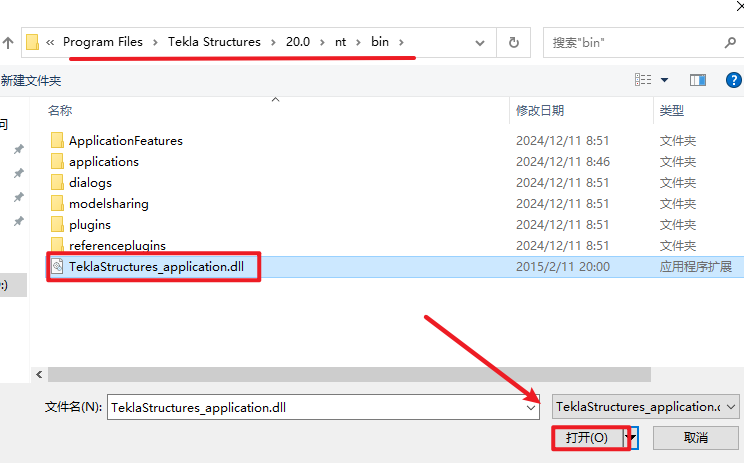
Task: Expand chevron after Program Files
Action: pyautogui.click(x=155, y=43)
